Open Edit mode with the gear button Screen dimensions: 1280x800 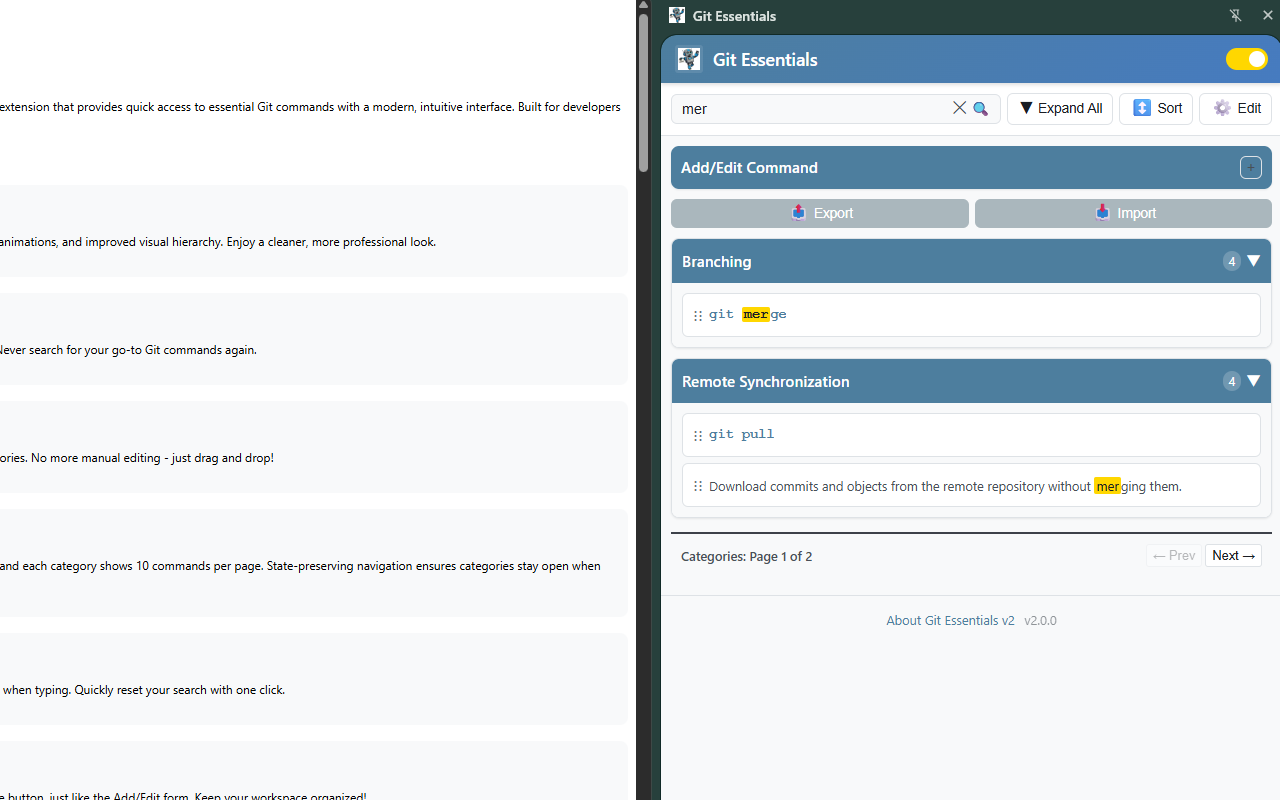point(1236,108)
